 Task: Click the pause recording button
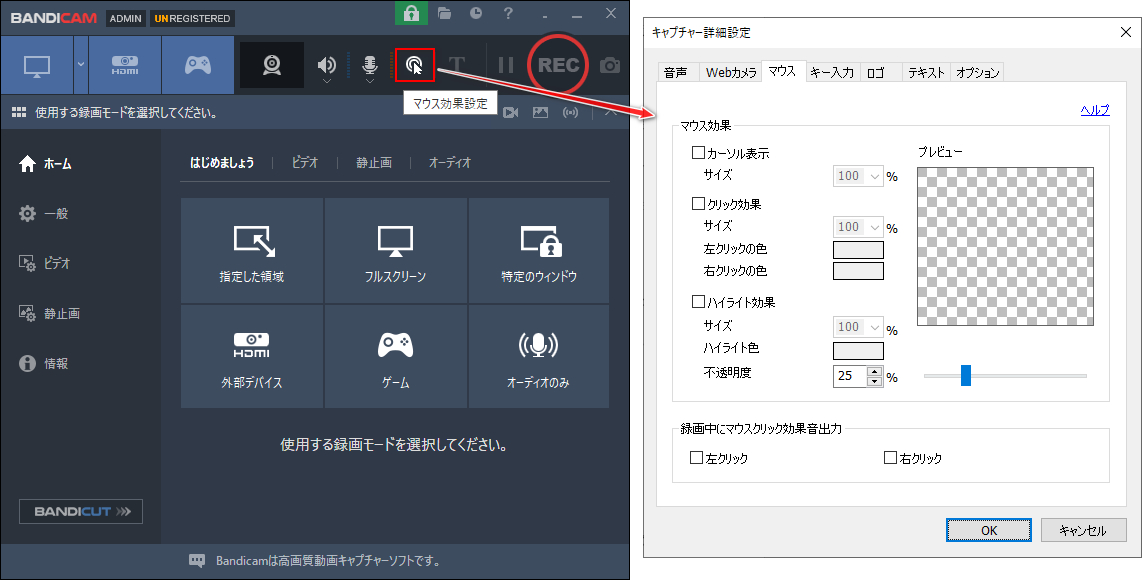point(505,65)
